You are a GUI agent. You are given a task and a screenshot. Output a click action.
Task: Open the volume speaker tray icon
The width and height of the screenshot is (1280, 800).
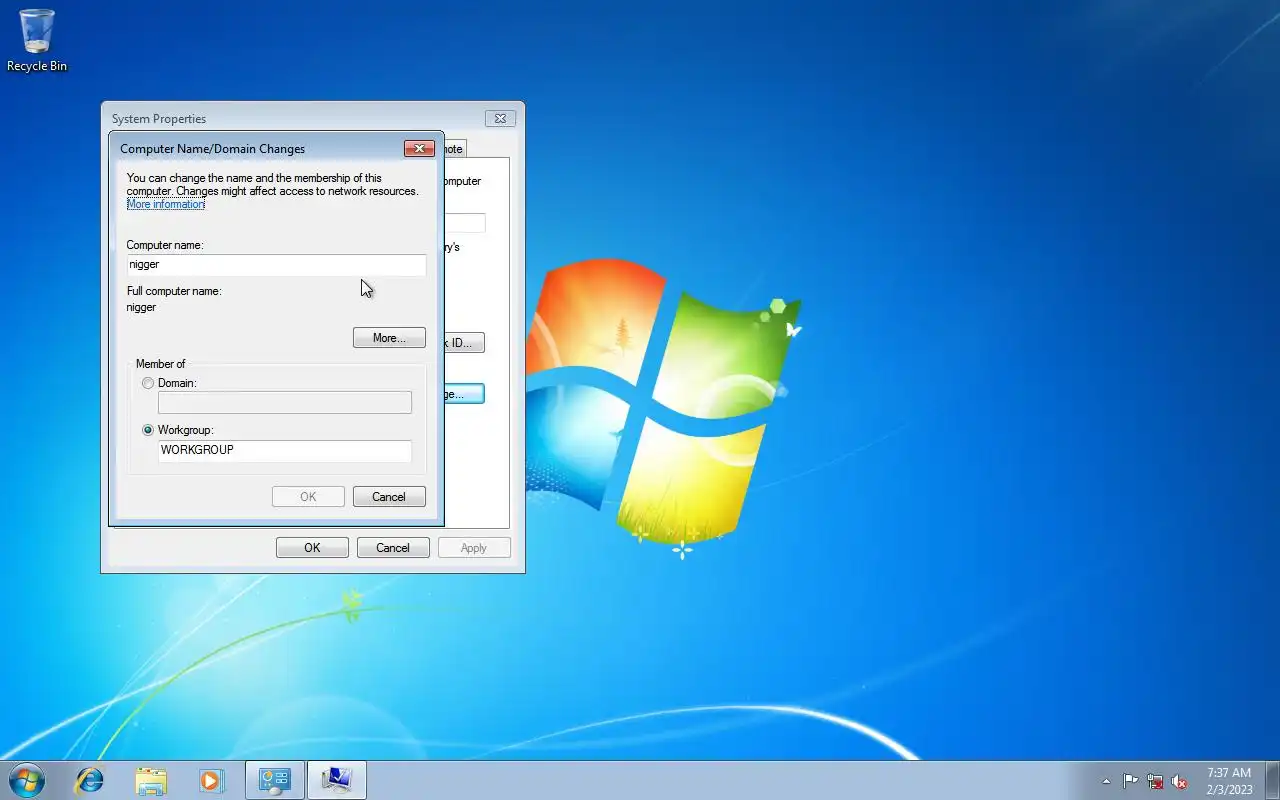tap(1179, 781)
